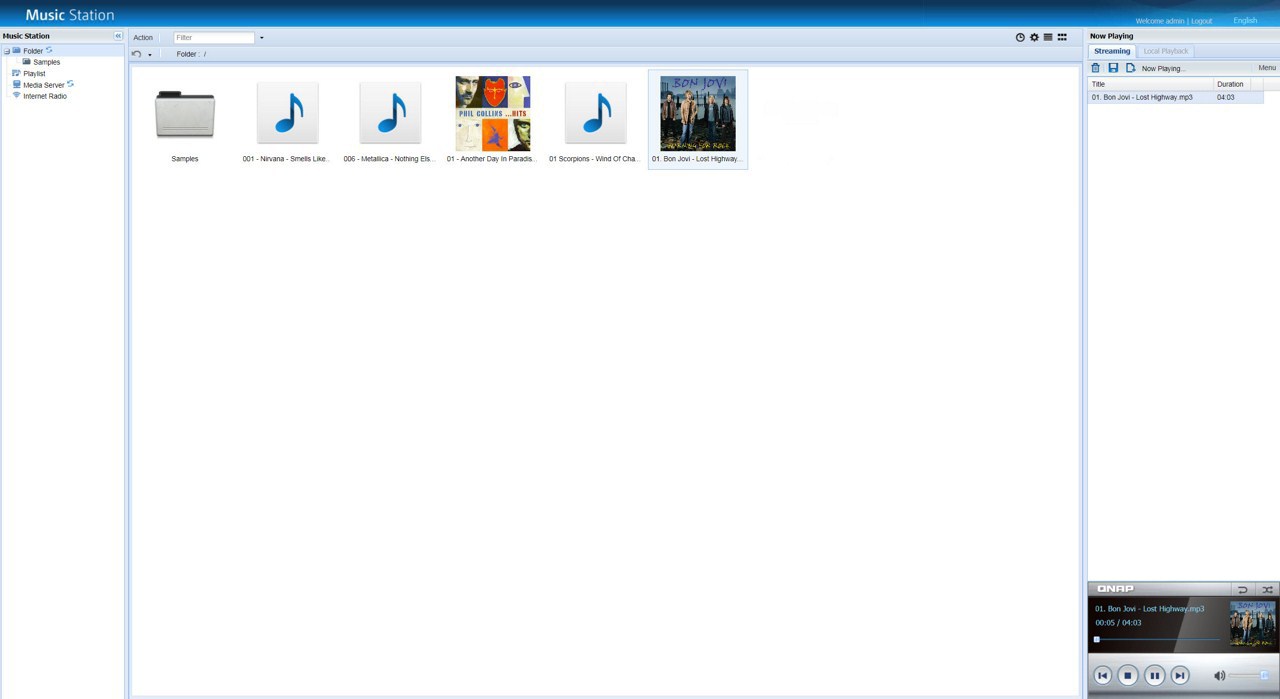Refresh the Media Server entry

pos(70,84)
